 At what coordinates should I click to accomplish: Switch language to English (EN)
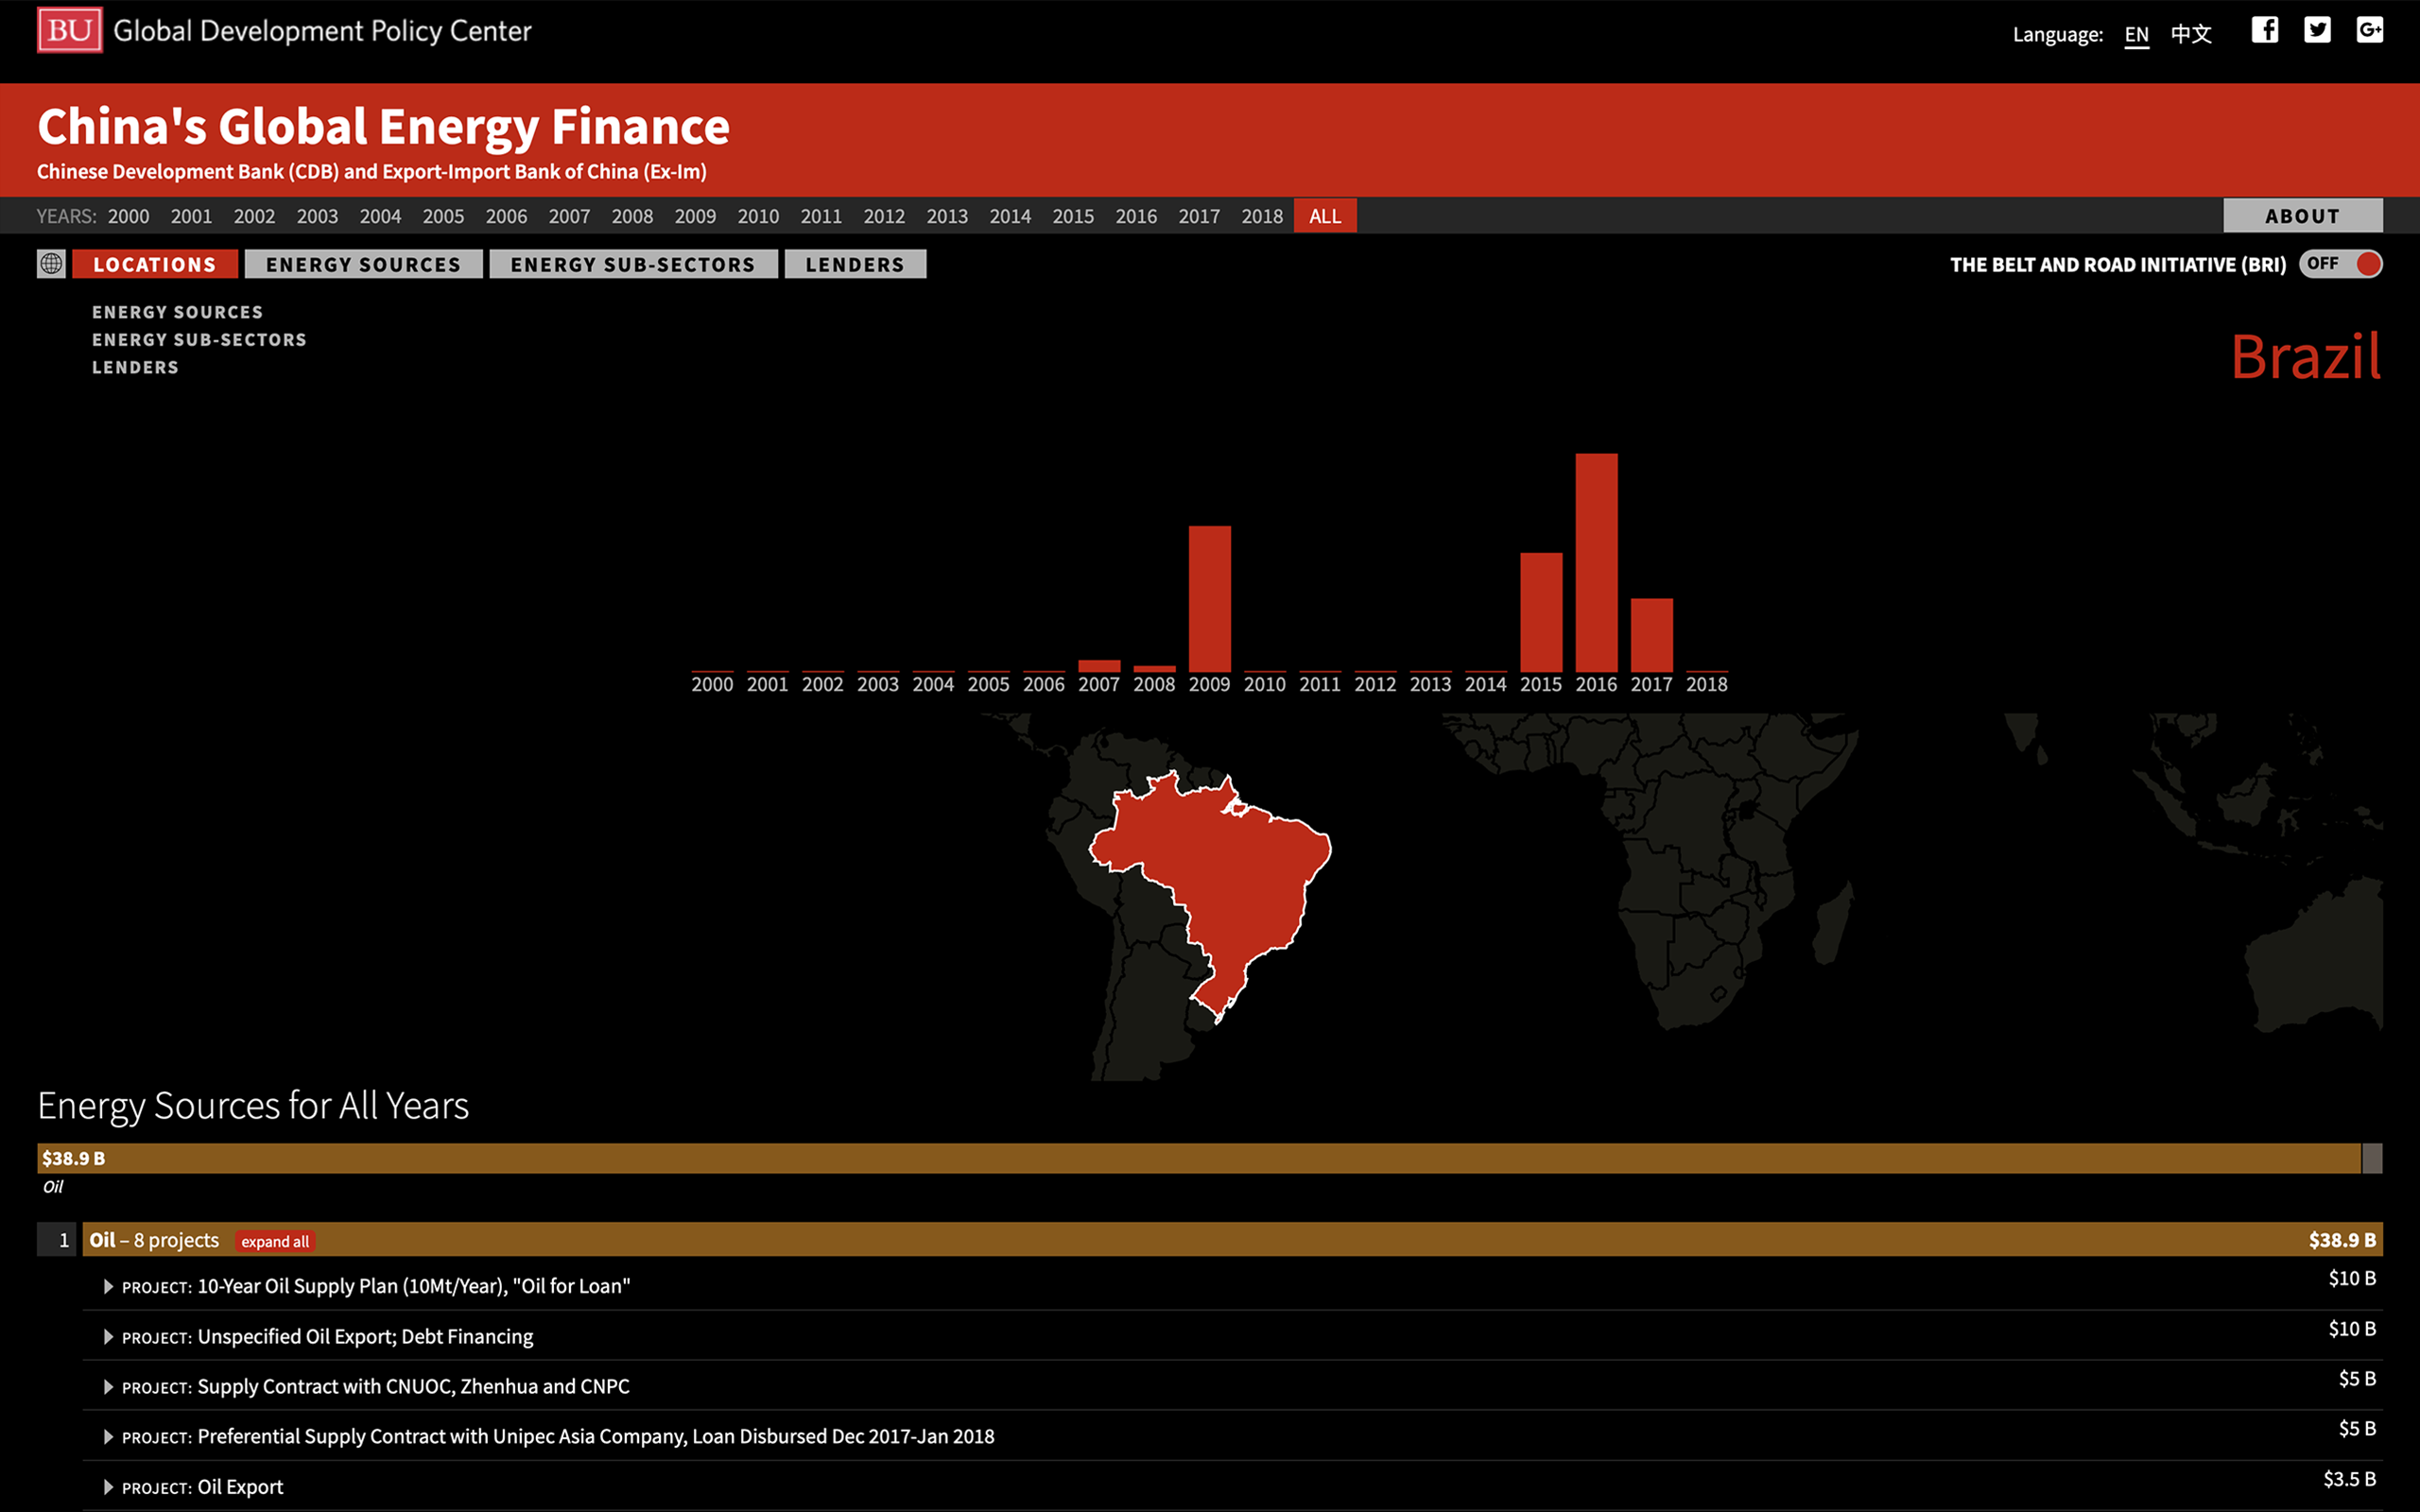pyautogui.click(x=2136, y=34)
